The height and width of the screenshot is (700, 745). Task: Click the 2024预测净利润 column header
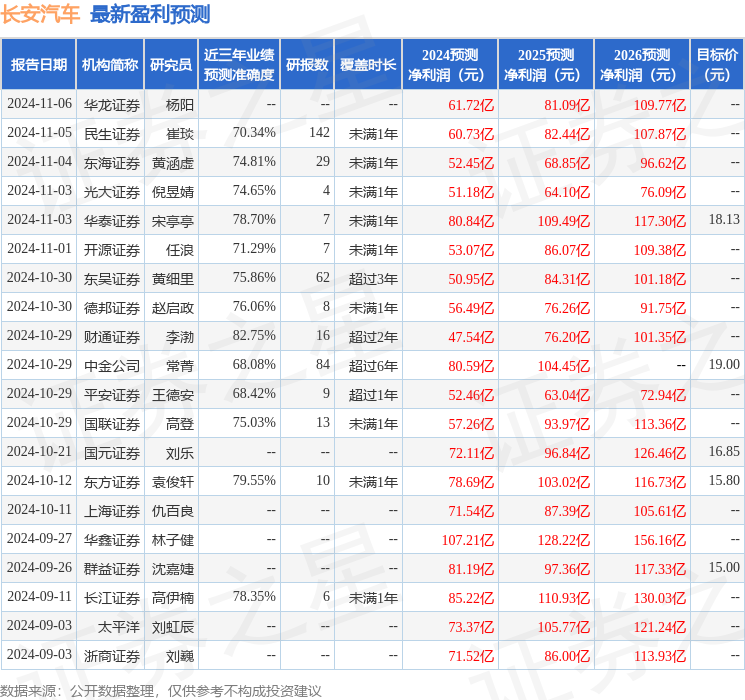coord(450,65)
